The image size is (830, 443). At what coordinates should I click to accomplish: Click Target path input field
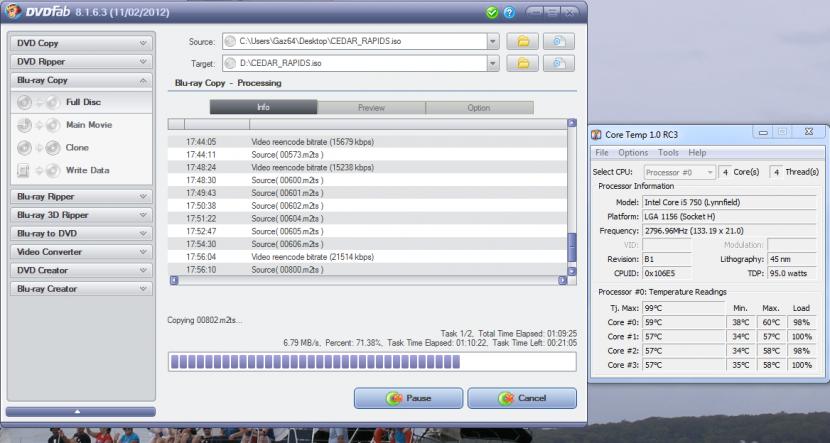point(355,64)
